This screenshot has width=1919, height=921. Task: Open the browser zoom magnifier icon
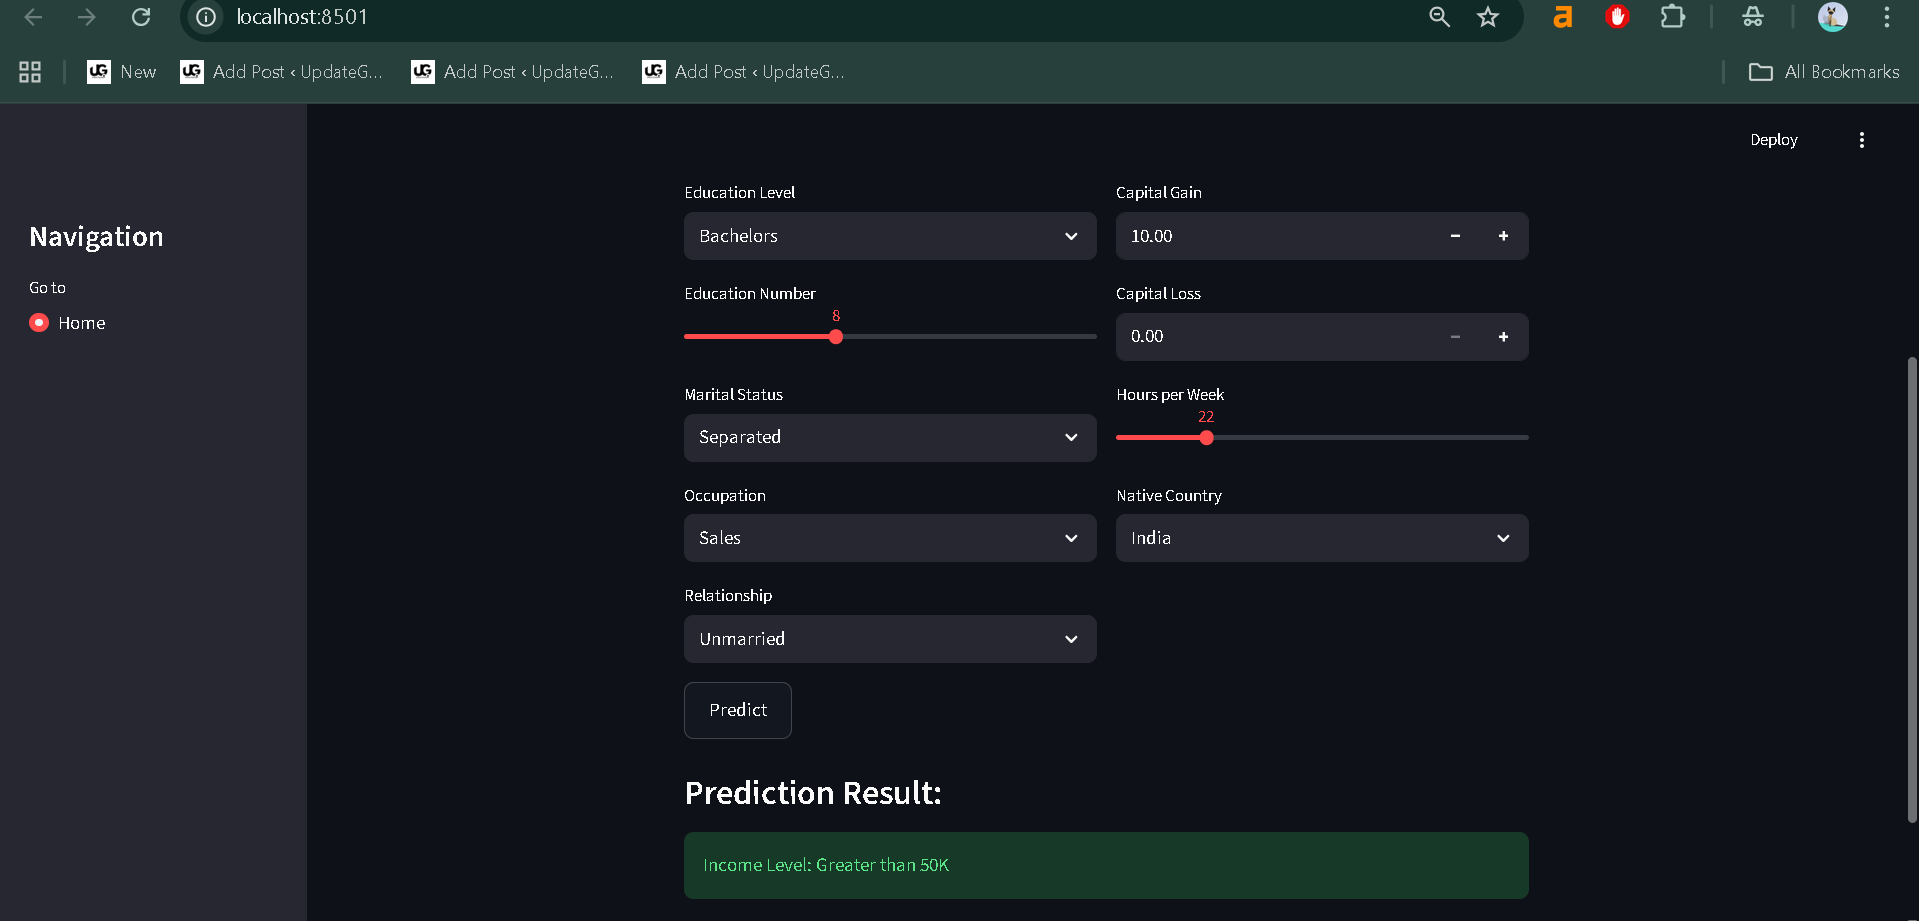point(1439,17)
